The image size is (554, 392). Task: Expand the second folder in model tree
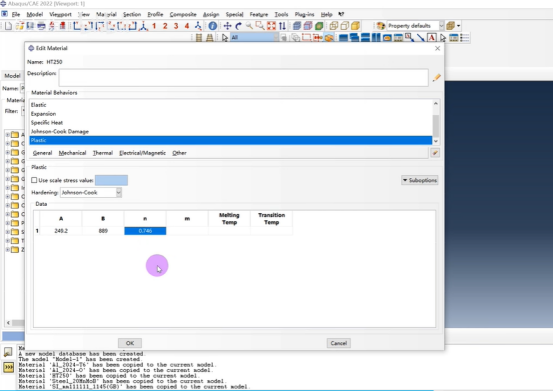7,144
